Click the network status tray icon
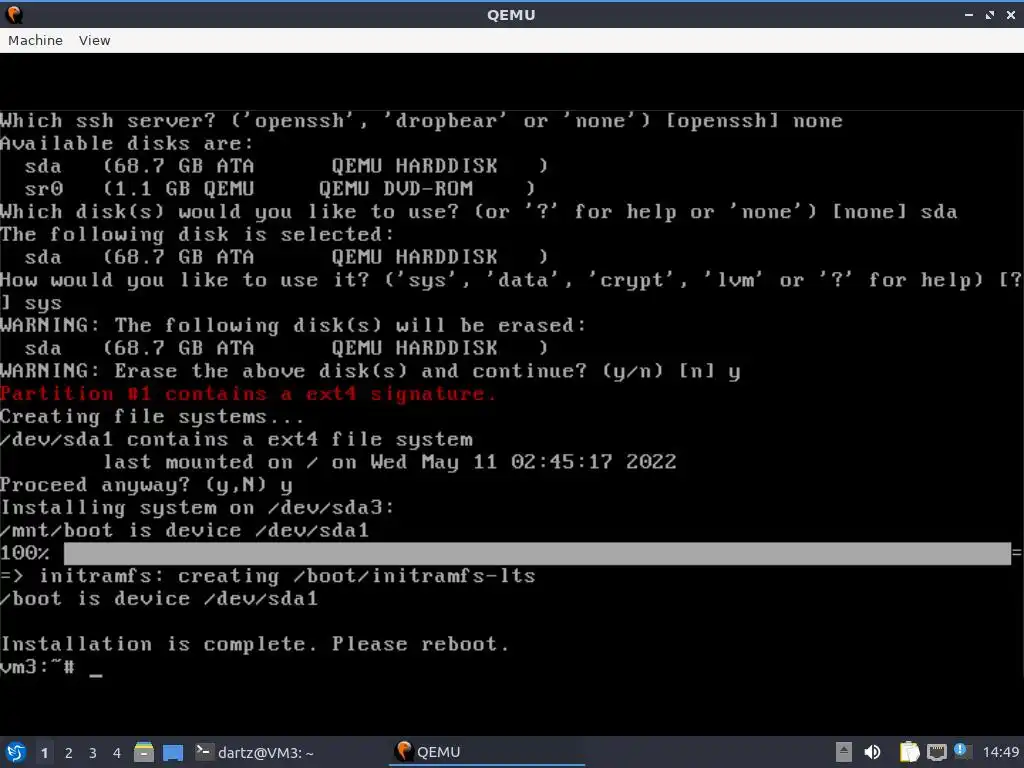Image resolution: width=1024 pixels, height=768 pixels. (x=936, y=752)
